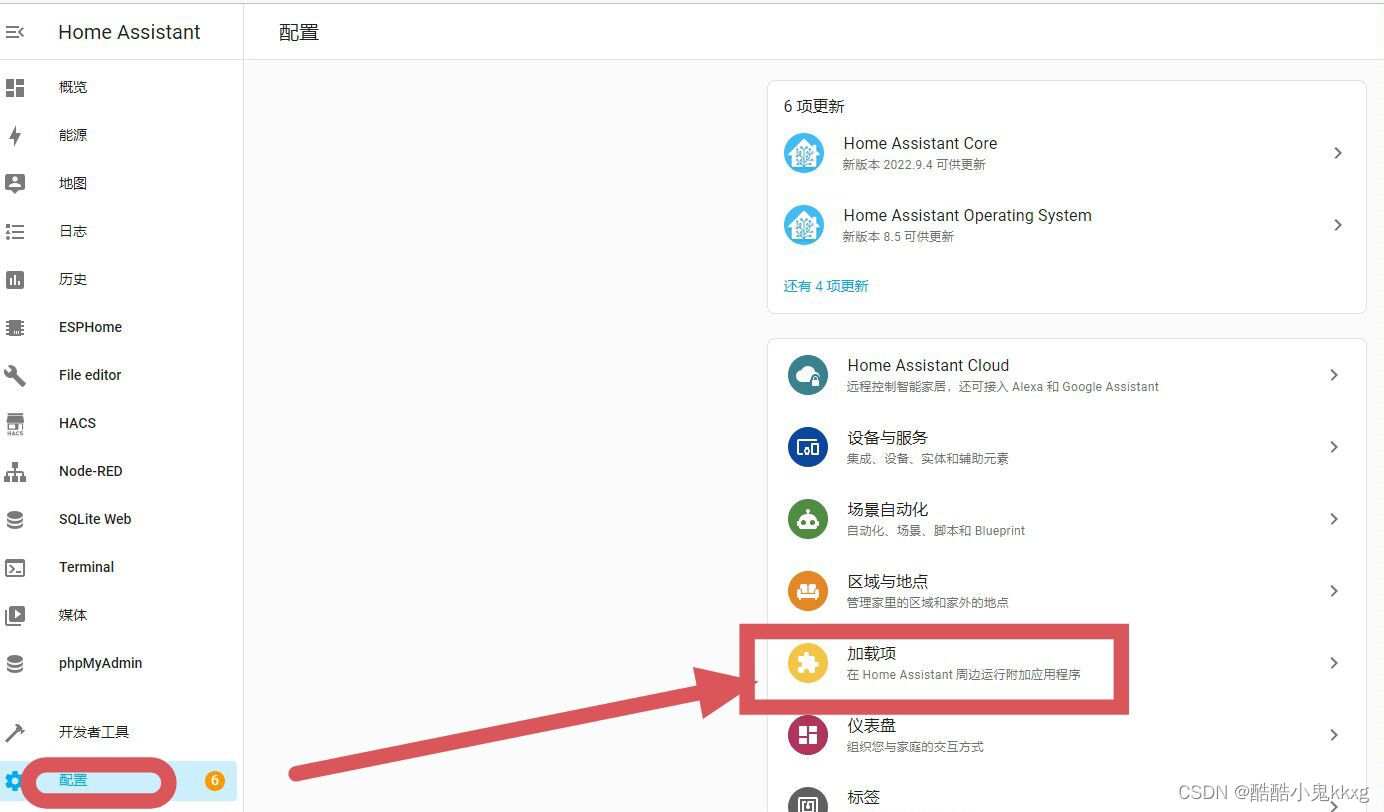Click the 还有 4 项更新 link
Image resolution: width=1384 pixels, height=812 pixels.
[826, 286]
